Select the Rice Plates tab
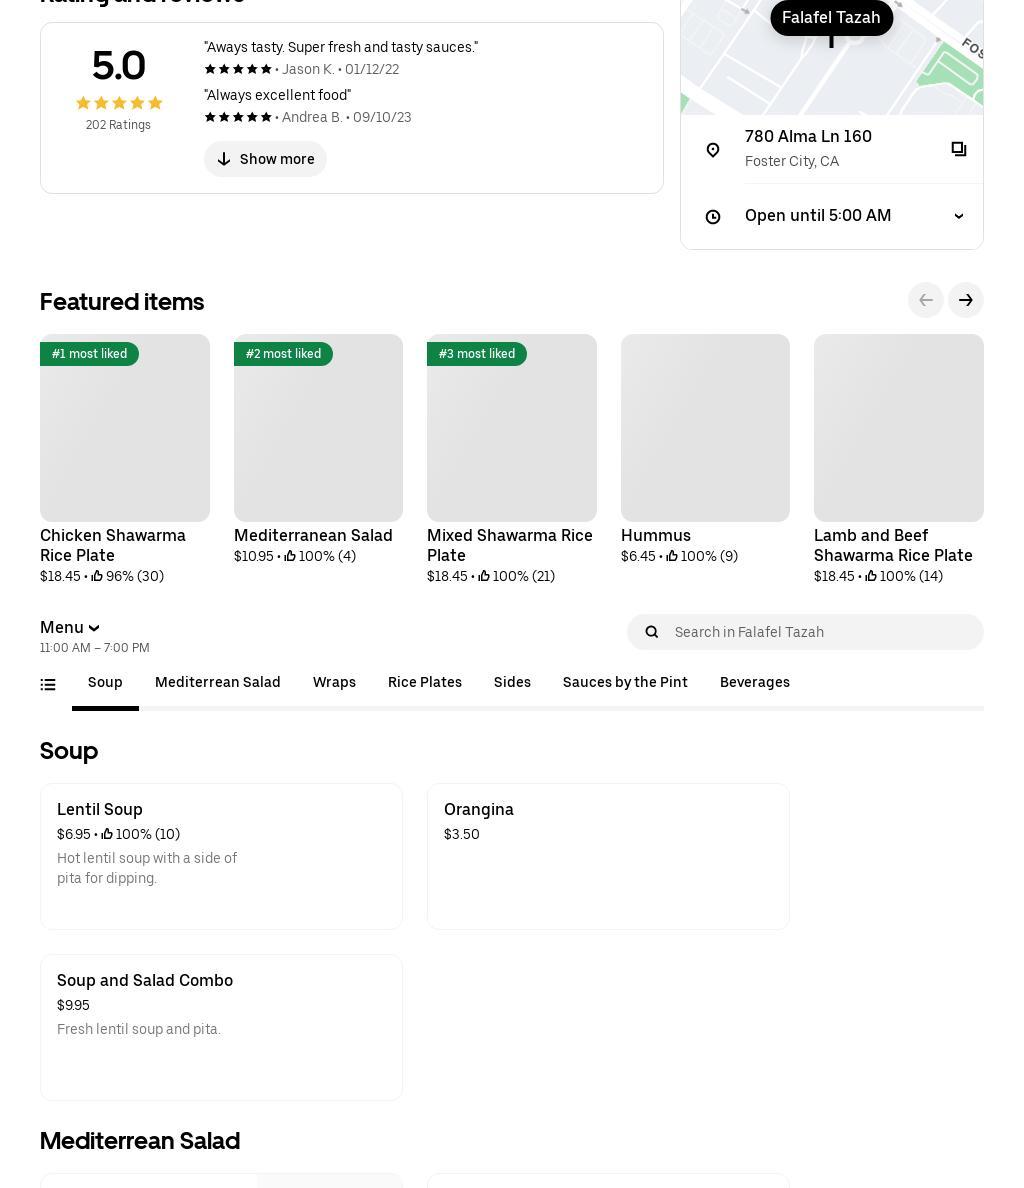This screenshot has width=1024, height=1188. [x=425, y=683]
